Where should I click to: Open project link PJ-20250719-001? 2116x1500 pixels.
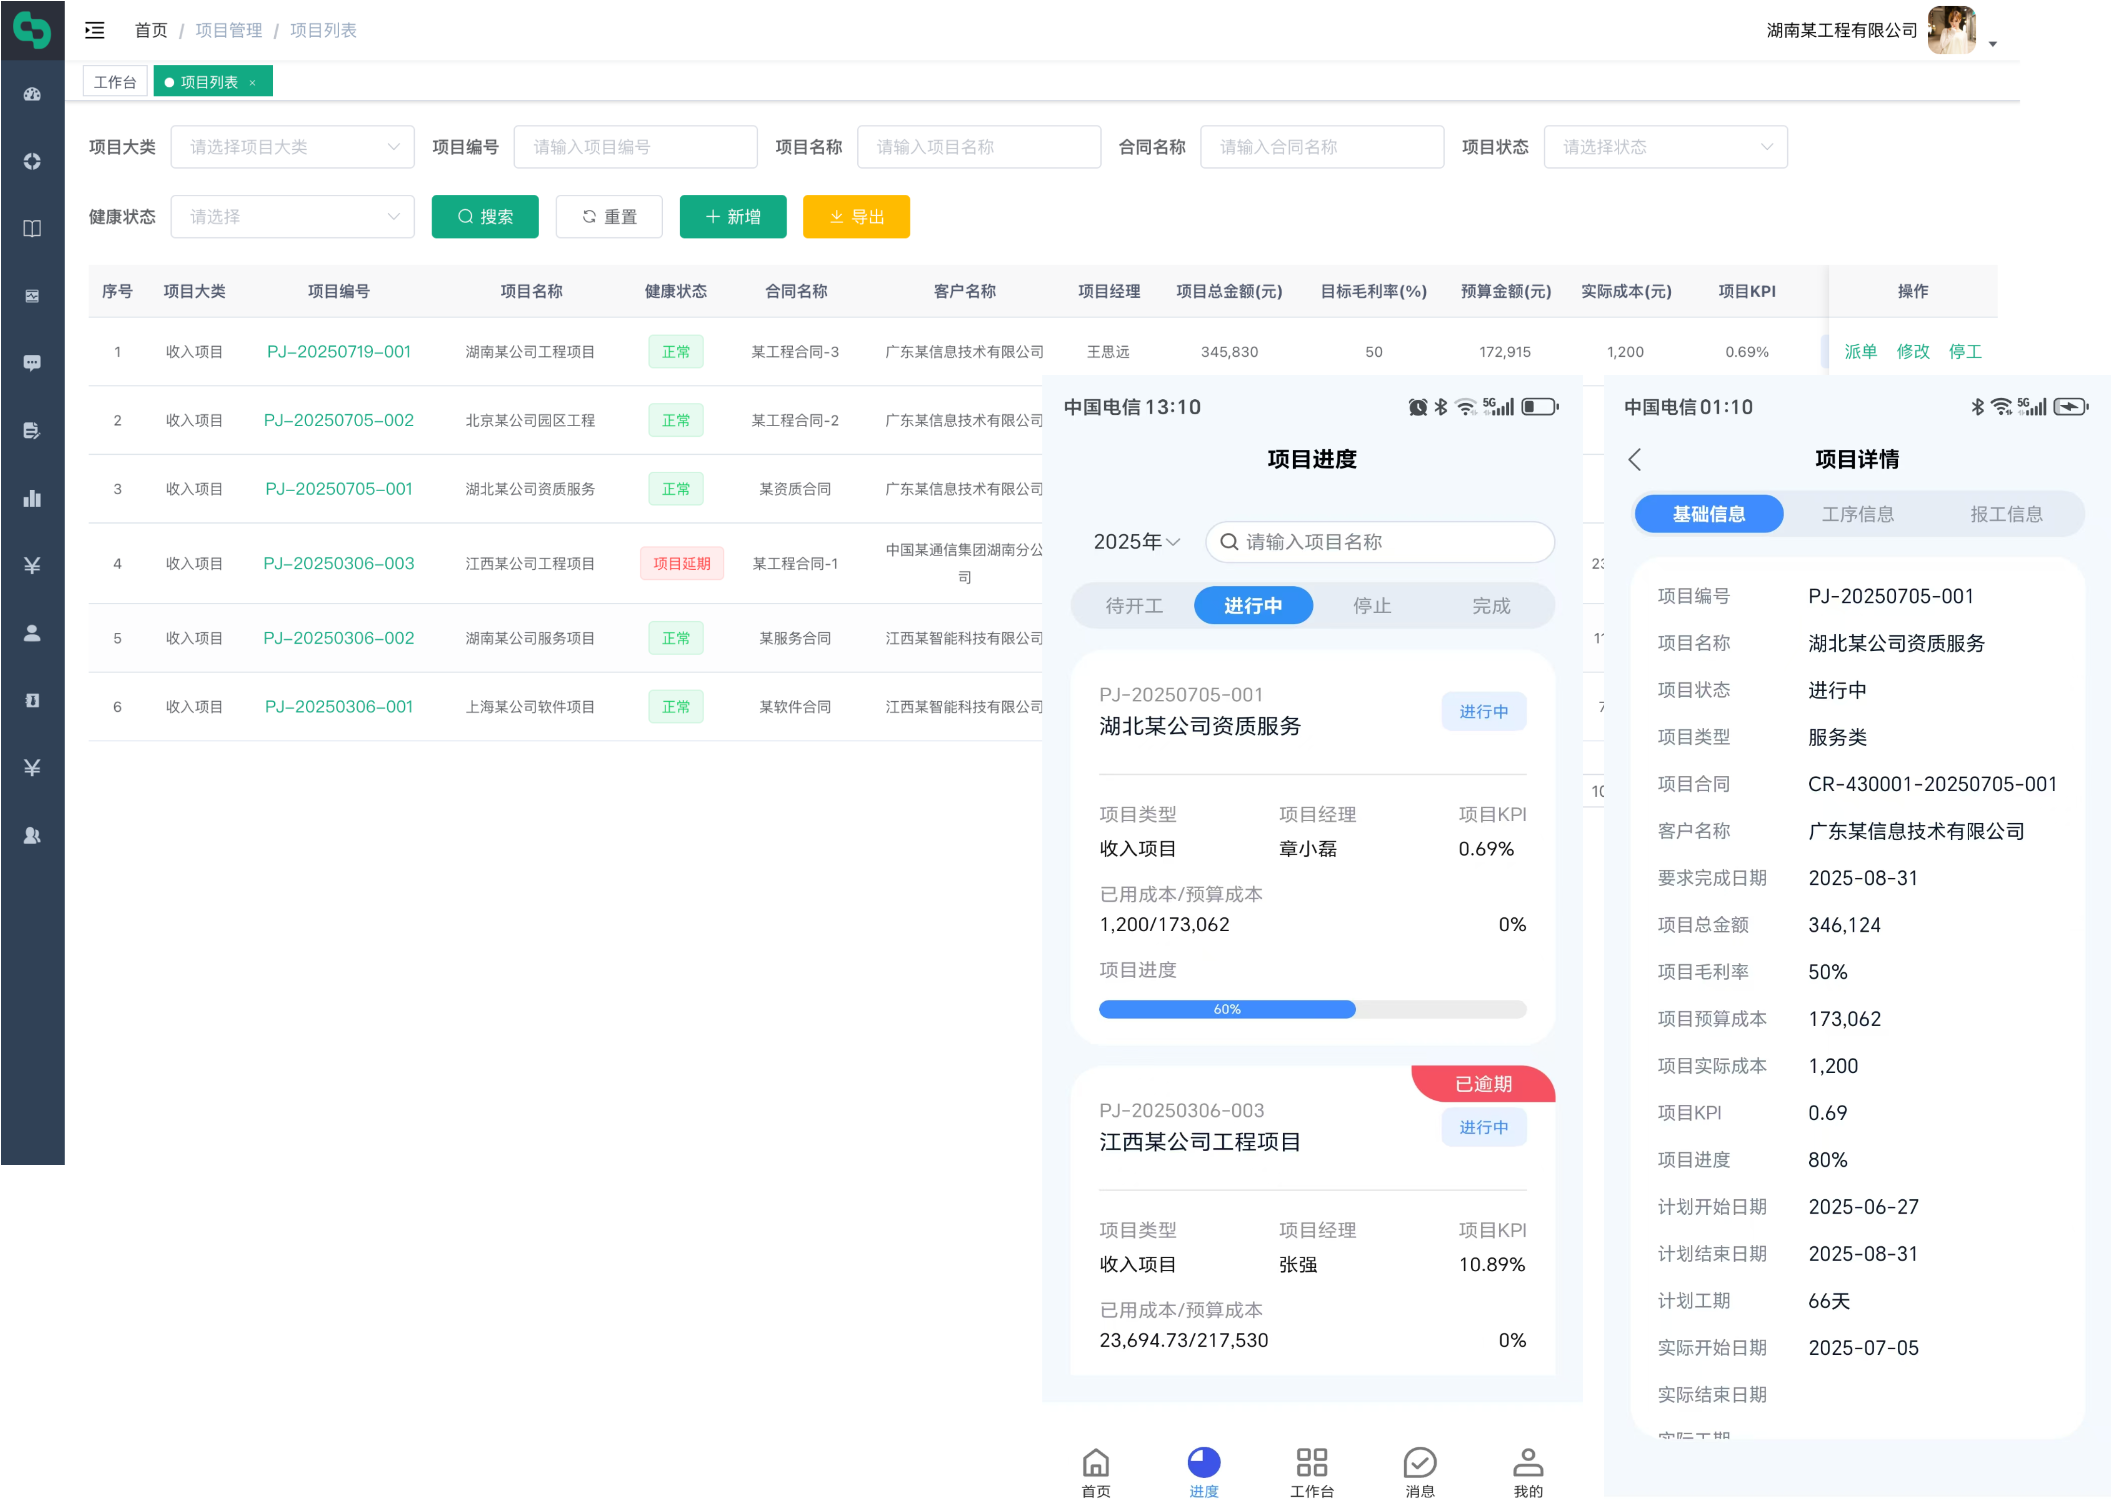tap(339, 352)
